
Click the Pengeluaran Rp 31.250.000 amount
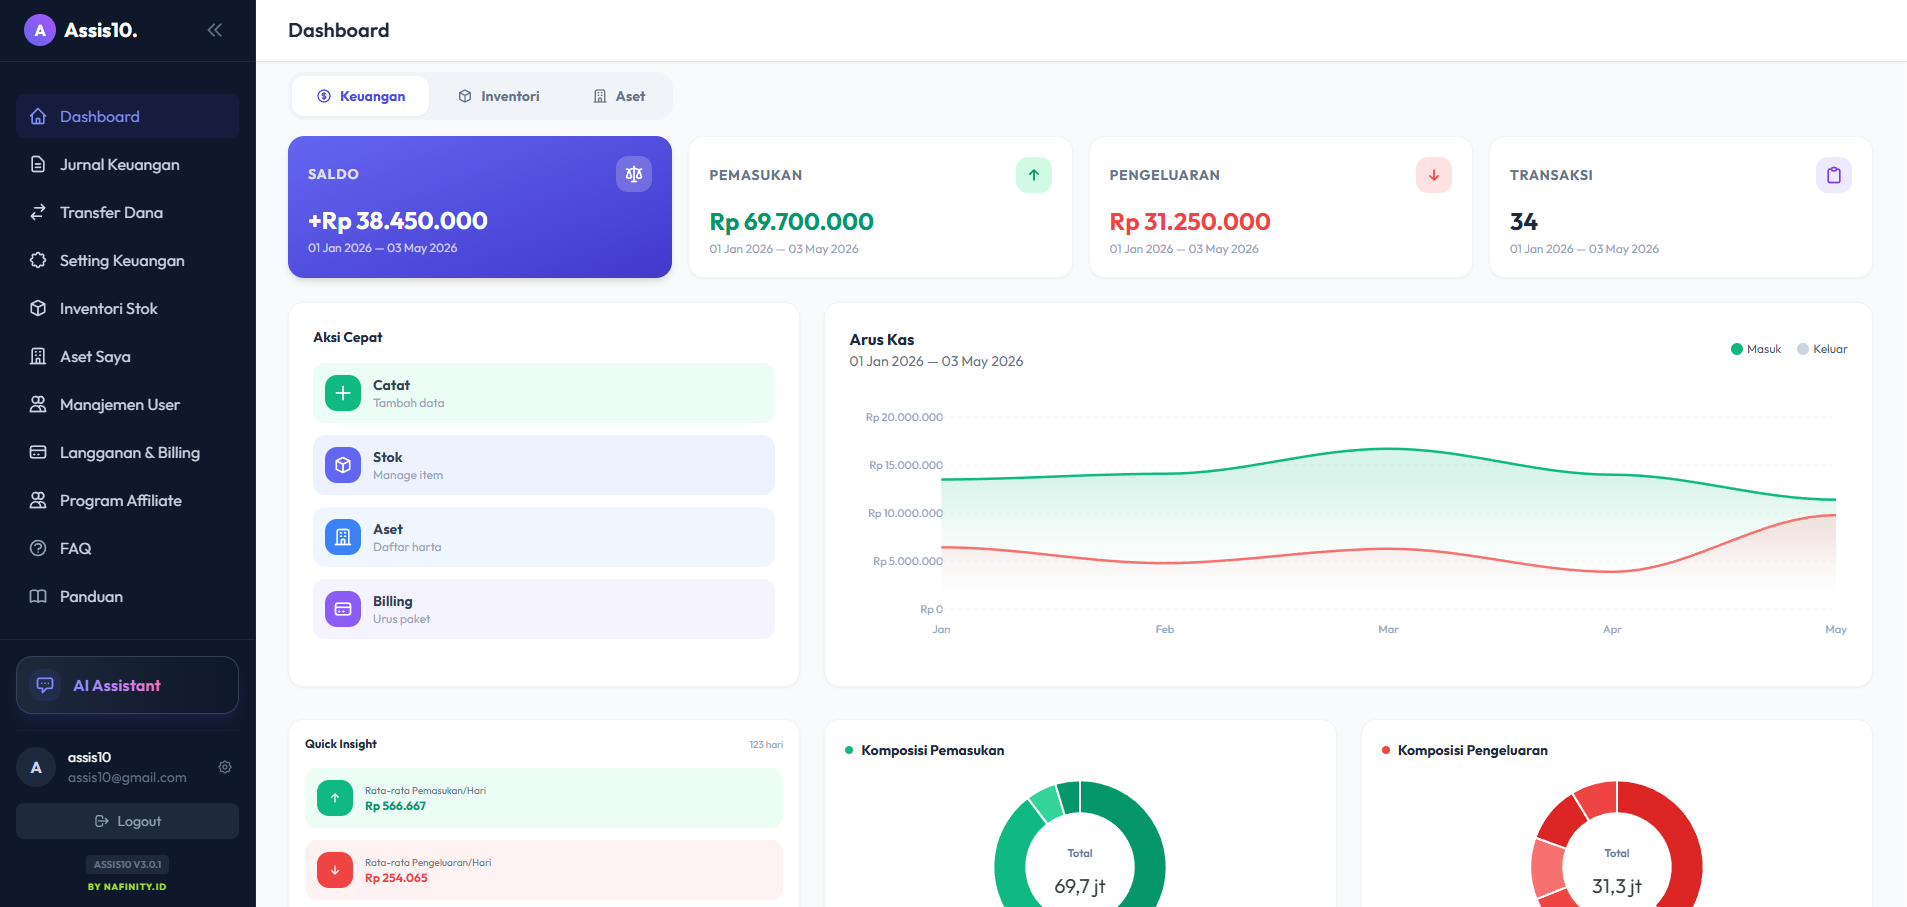pos(1190,222)
